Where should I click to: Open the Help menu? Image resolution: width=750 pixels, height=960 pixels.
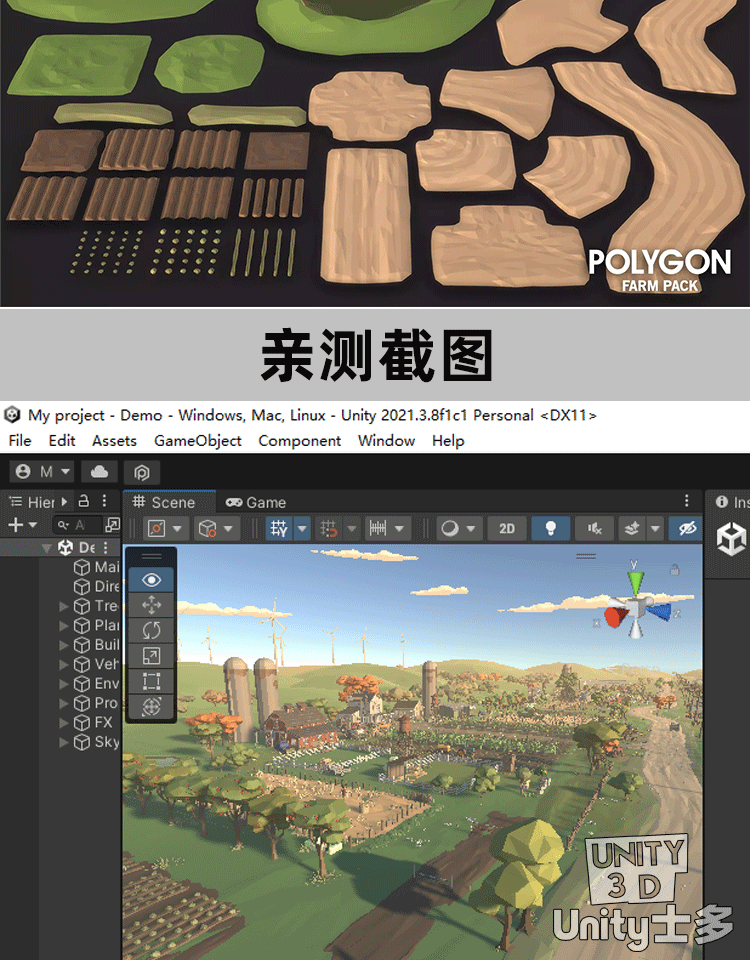(448, 441)
